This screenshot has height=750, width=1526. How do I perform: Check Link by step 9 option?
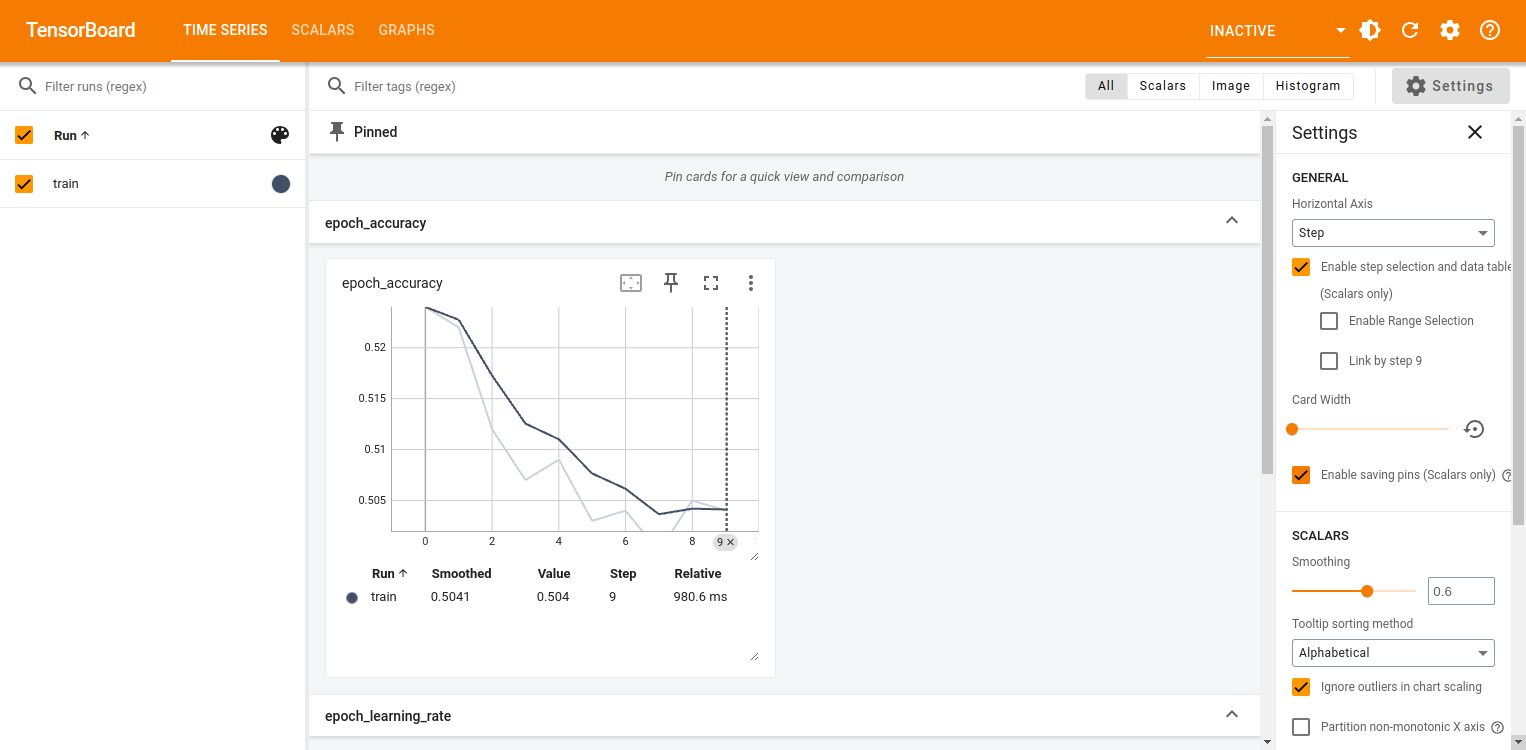1329,361
